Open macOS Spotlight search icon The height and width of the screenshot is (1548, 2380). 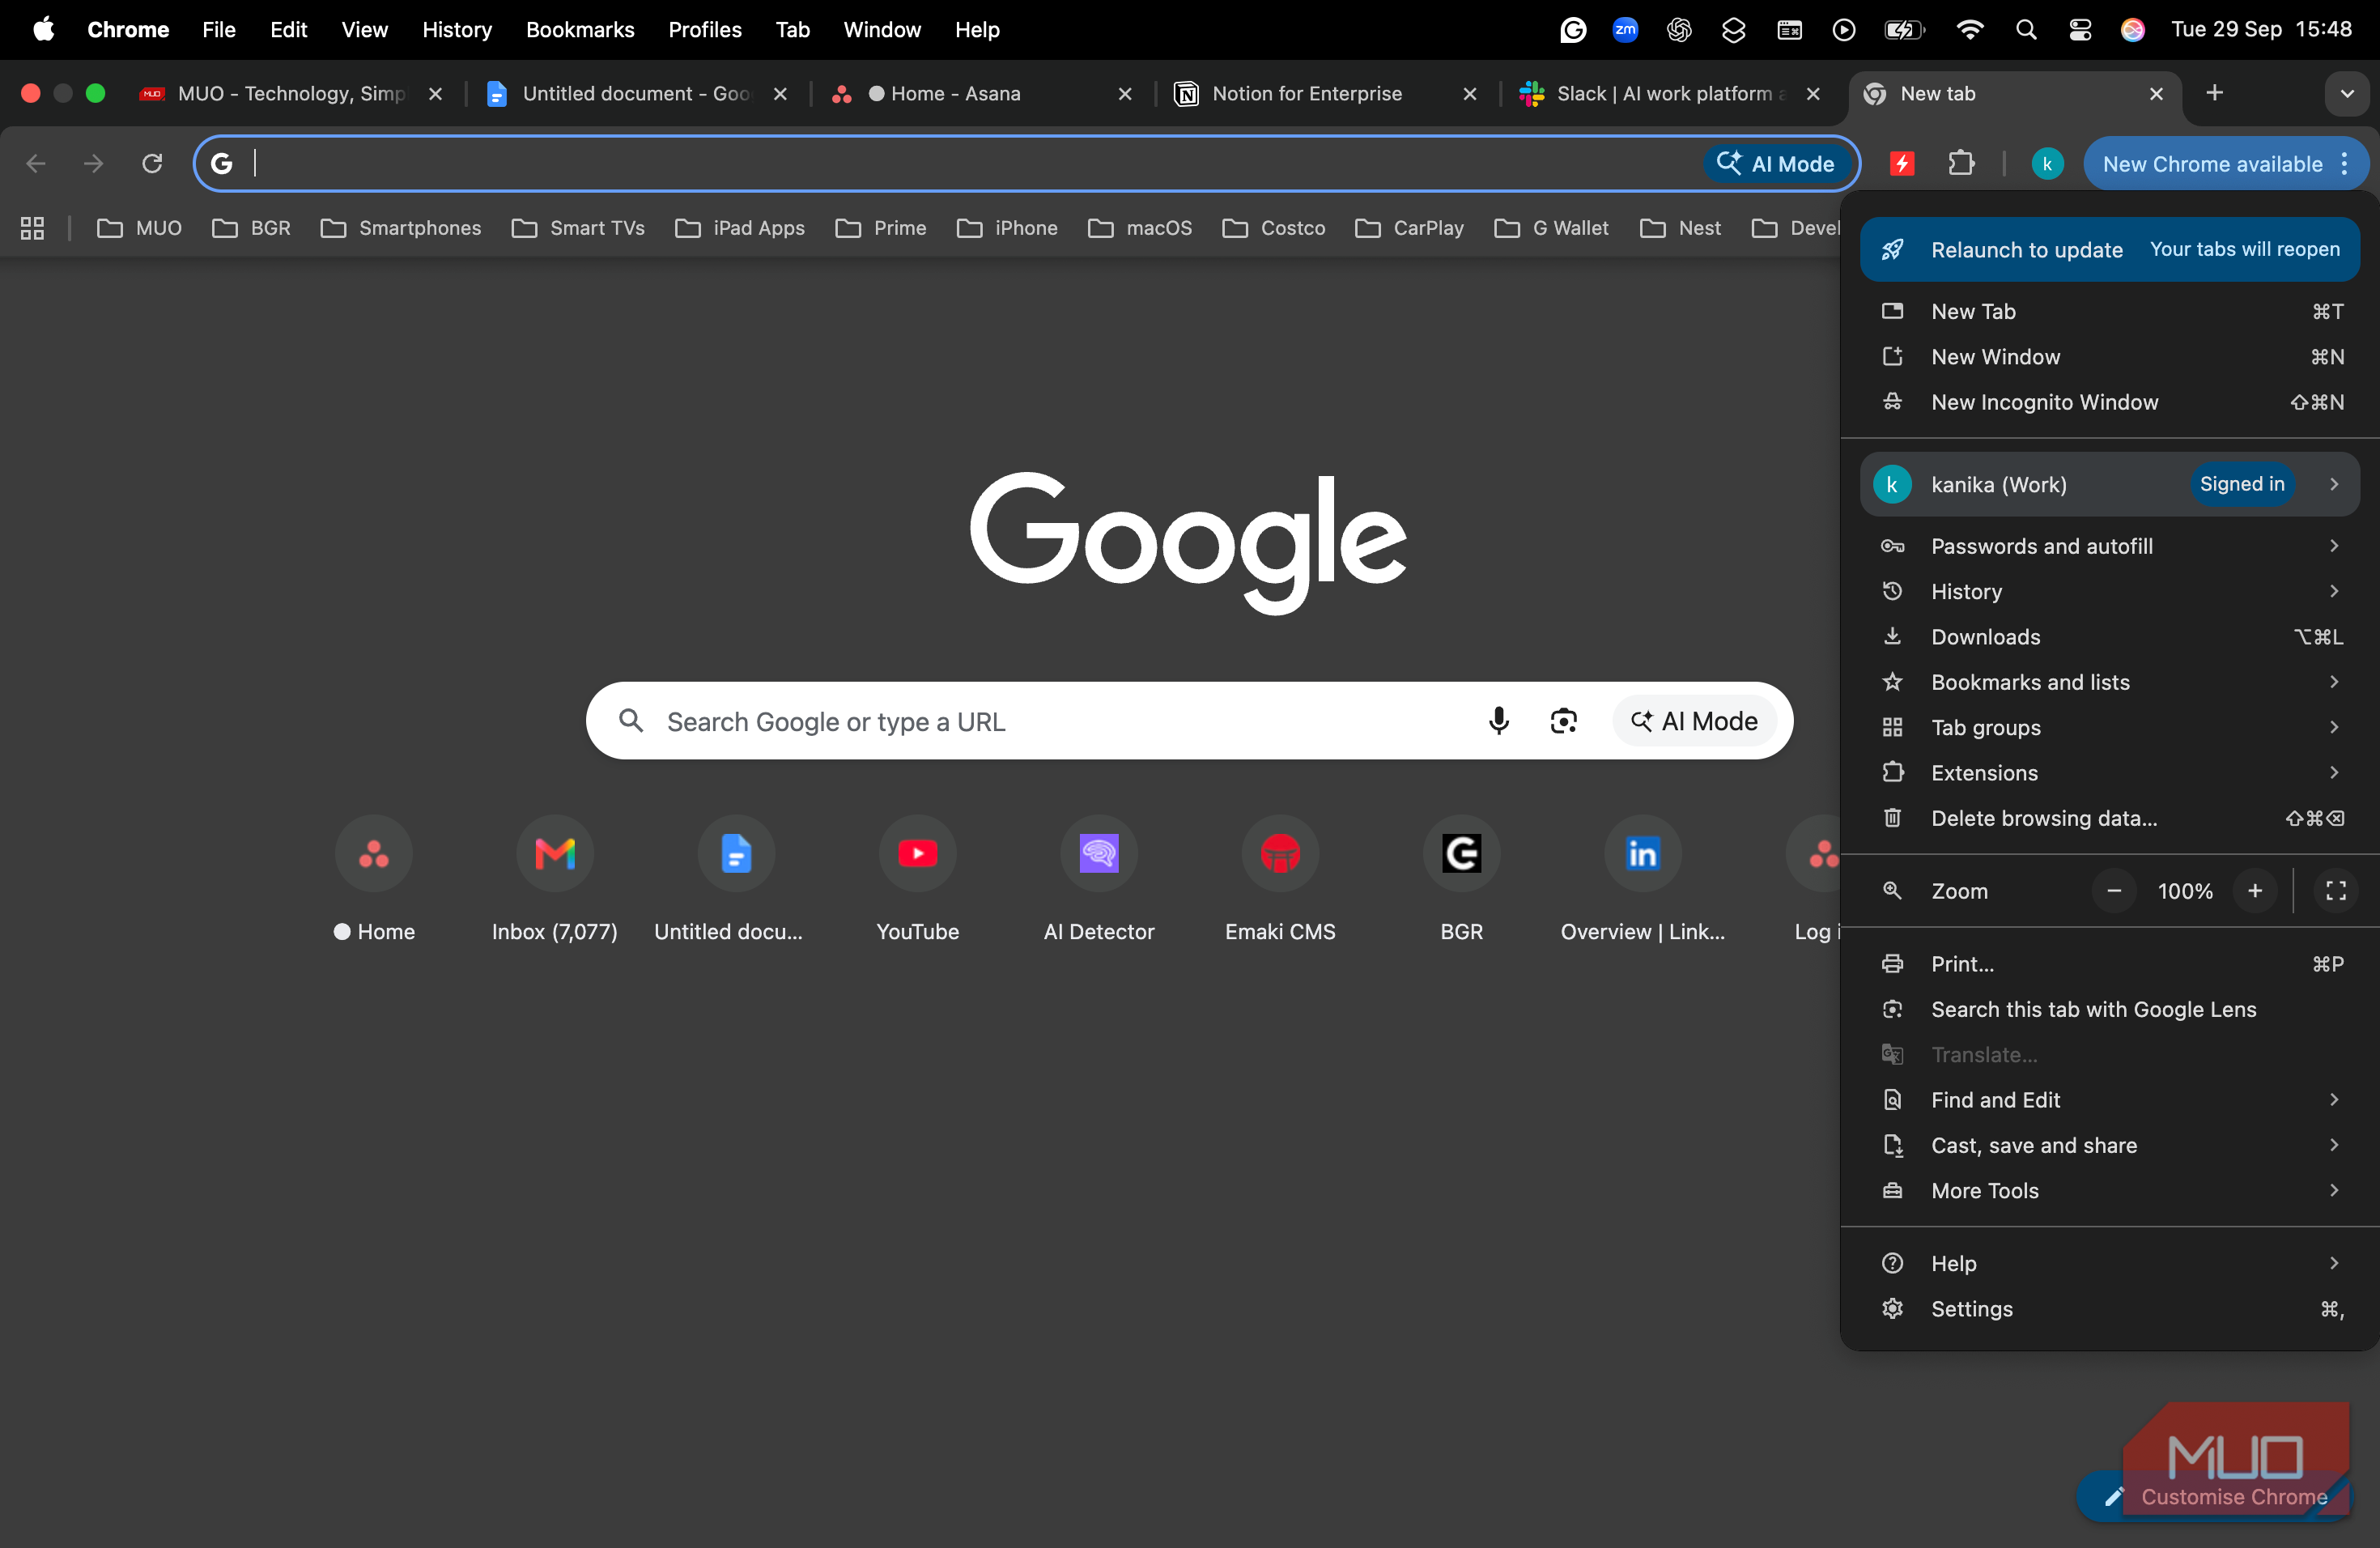tap(2026, 30)
